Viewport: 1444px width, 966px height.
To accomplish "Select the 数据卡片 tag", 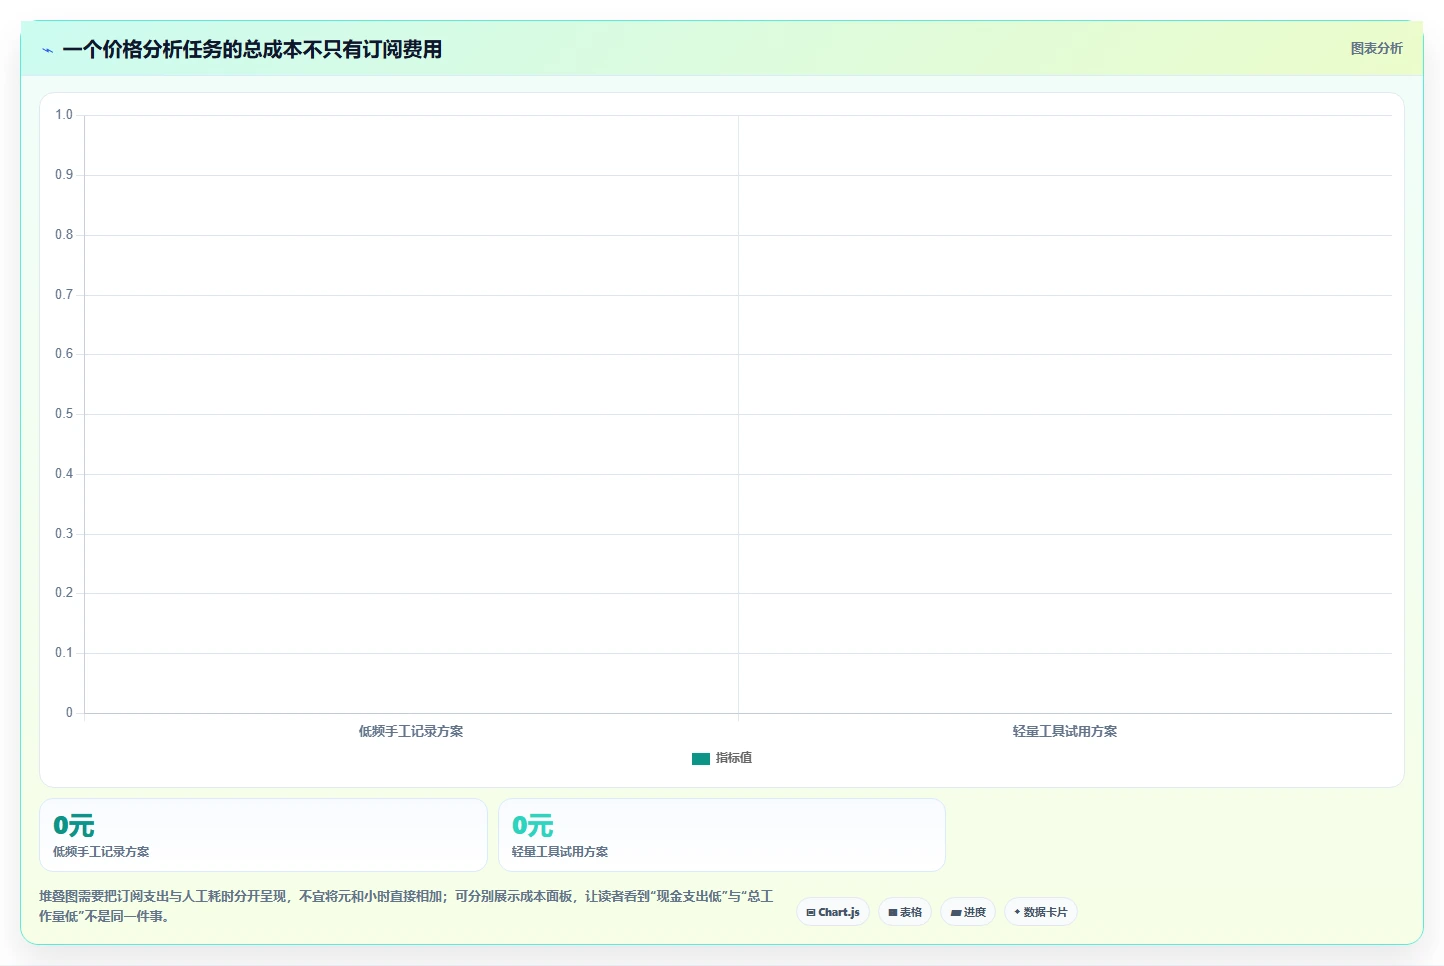I will (x=1040, y=912).
